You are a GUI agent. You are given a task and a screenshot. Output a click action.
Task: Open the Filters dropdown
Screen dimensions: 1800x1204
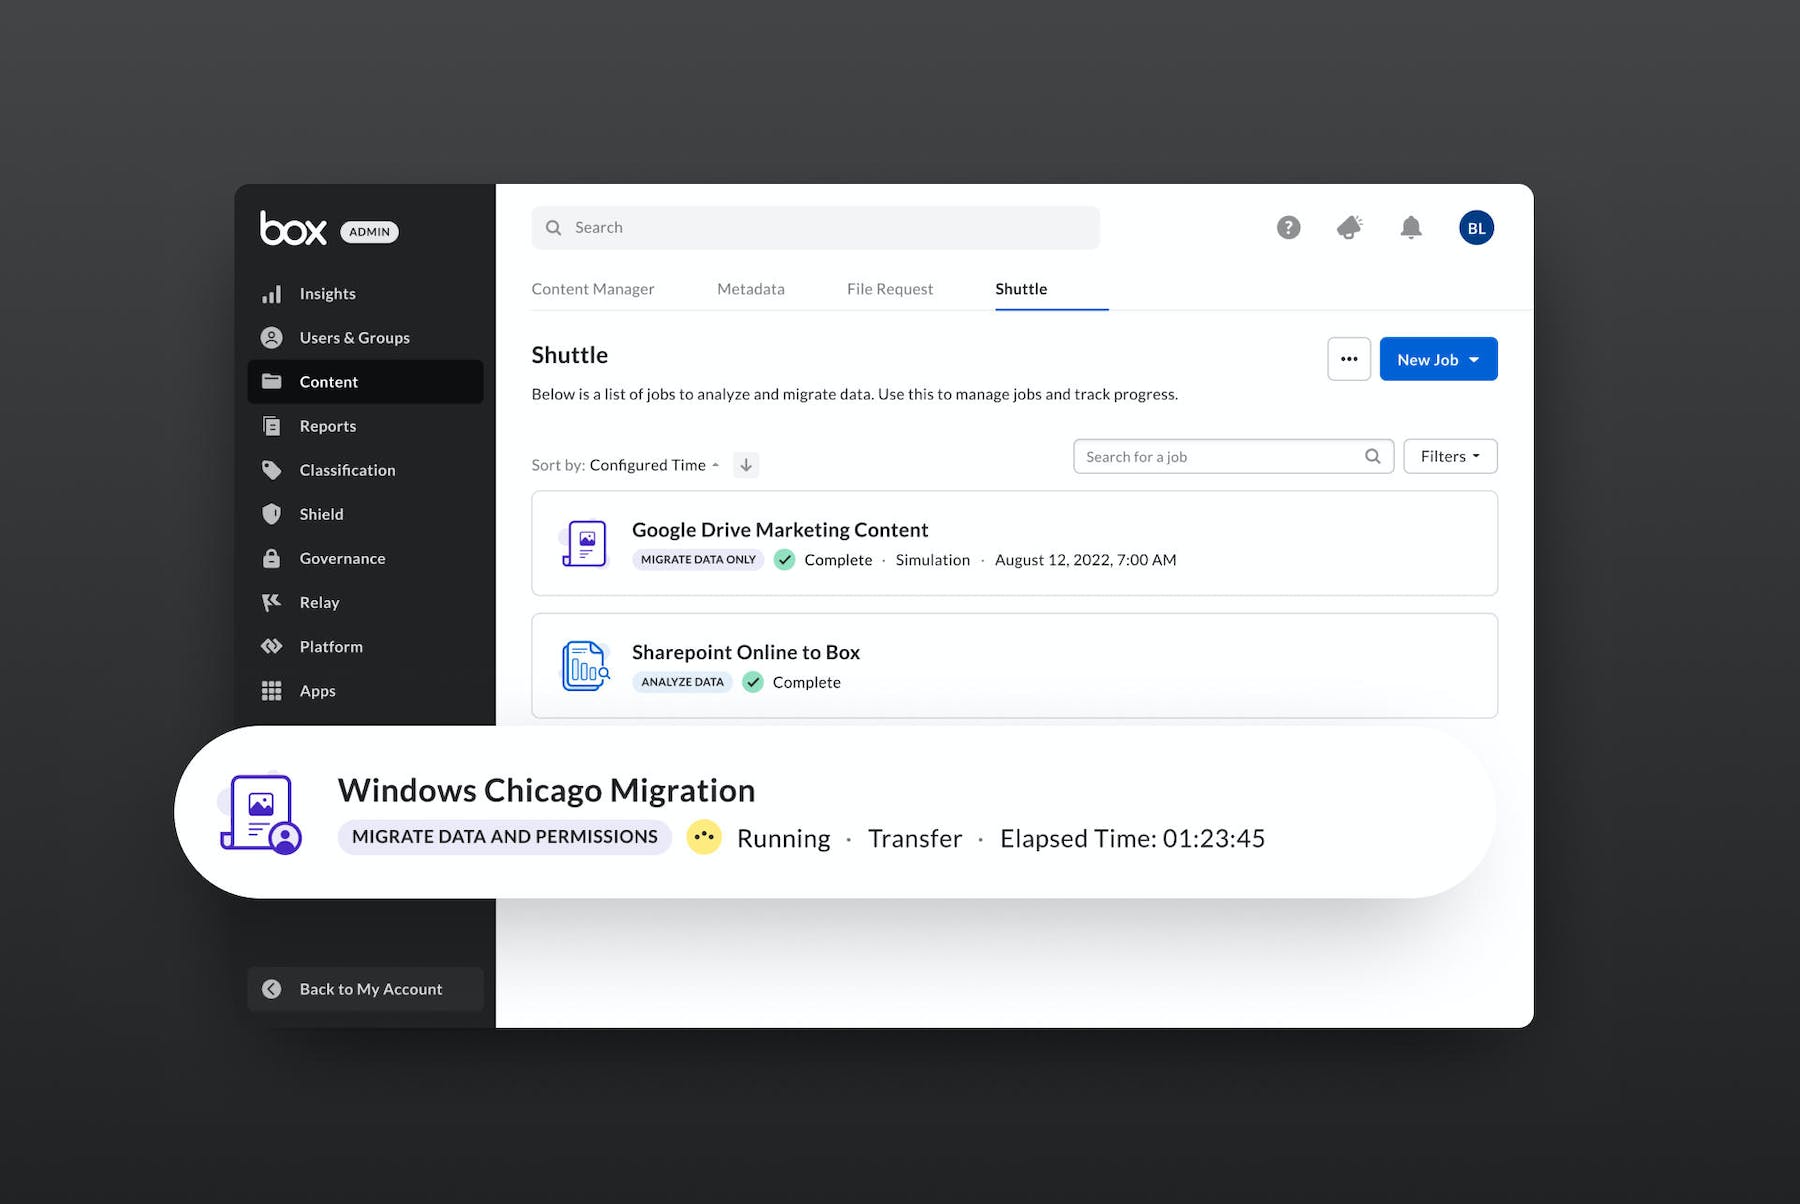point(1449,457)
